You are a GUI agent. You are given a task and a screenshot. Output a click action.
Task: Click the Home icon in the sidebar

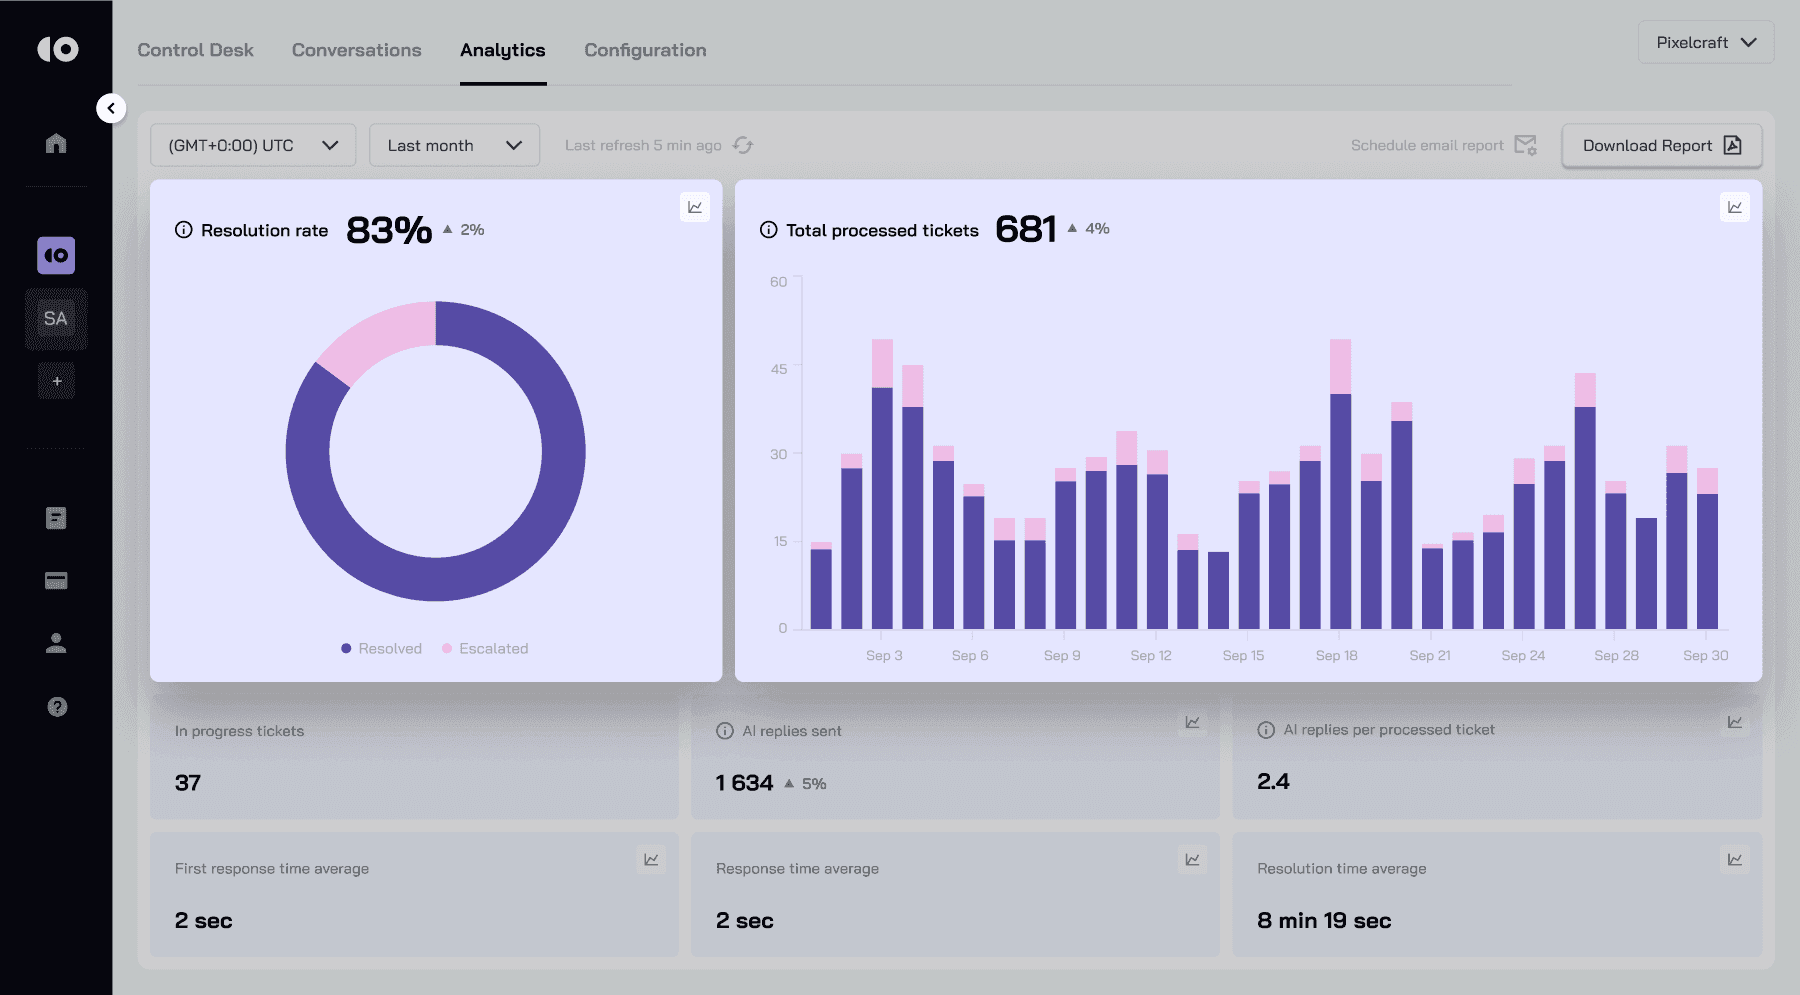click(x=56, y=143)
